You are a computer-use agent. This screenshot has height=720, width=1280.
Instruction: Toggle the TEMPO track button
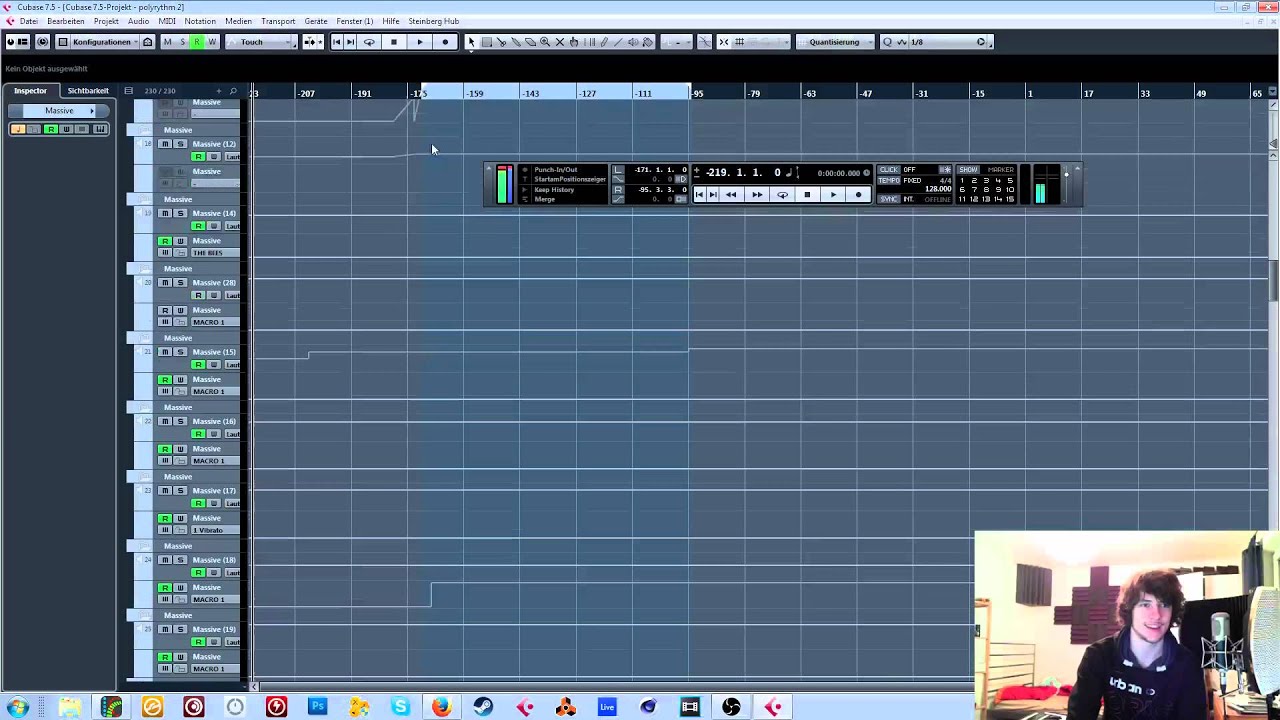pos(889,181)
